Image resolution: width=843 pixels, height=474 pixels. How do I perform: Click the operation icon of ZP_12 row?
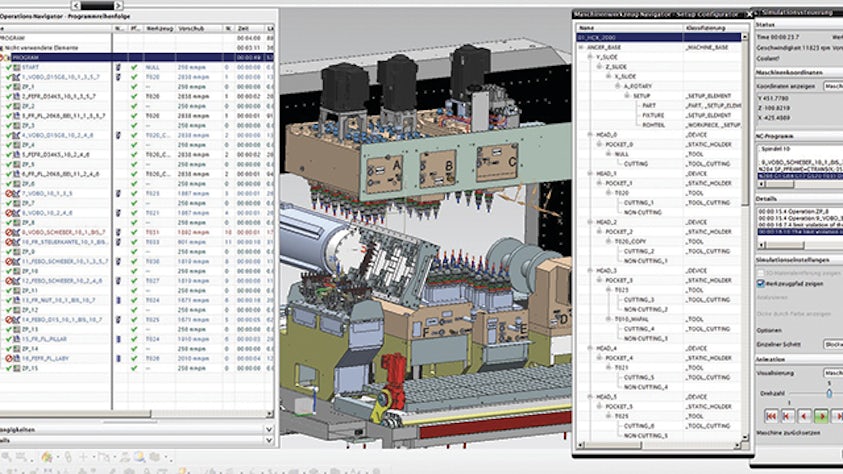[17, 310]
